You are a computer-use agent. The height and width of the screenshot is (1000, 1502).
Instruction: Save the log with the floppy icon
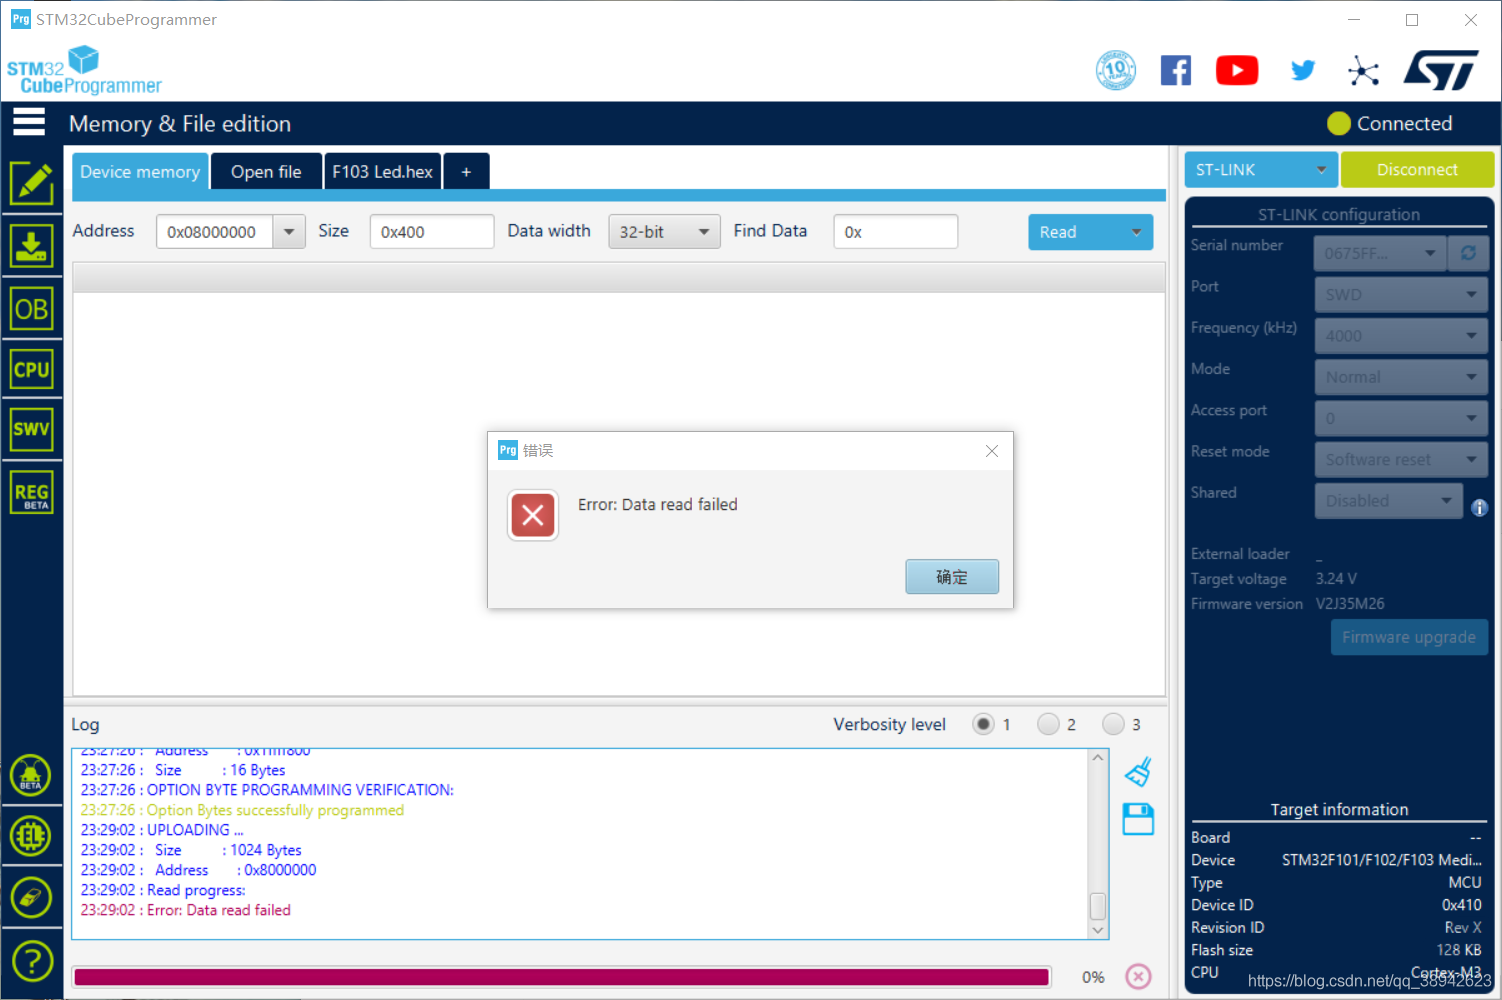coord(1138,819)
